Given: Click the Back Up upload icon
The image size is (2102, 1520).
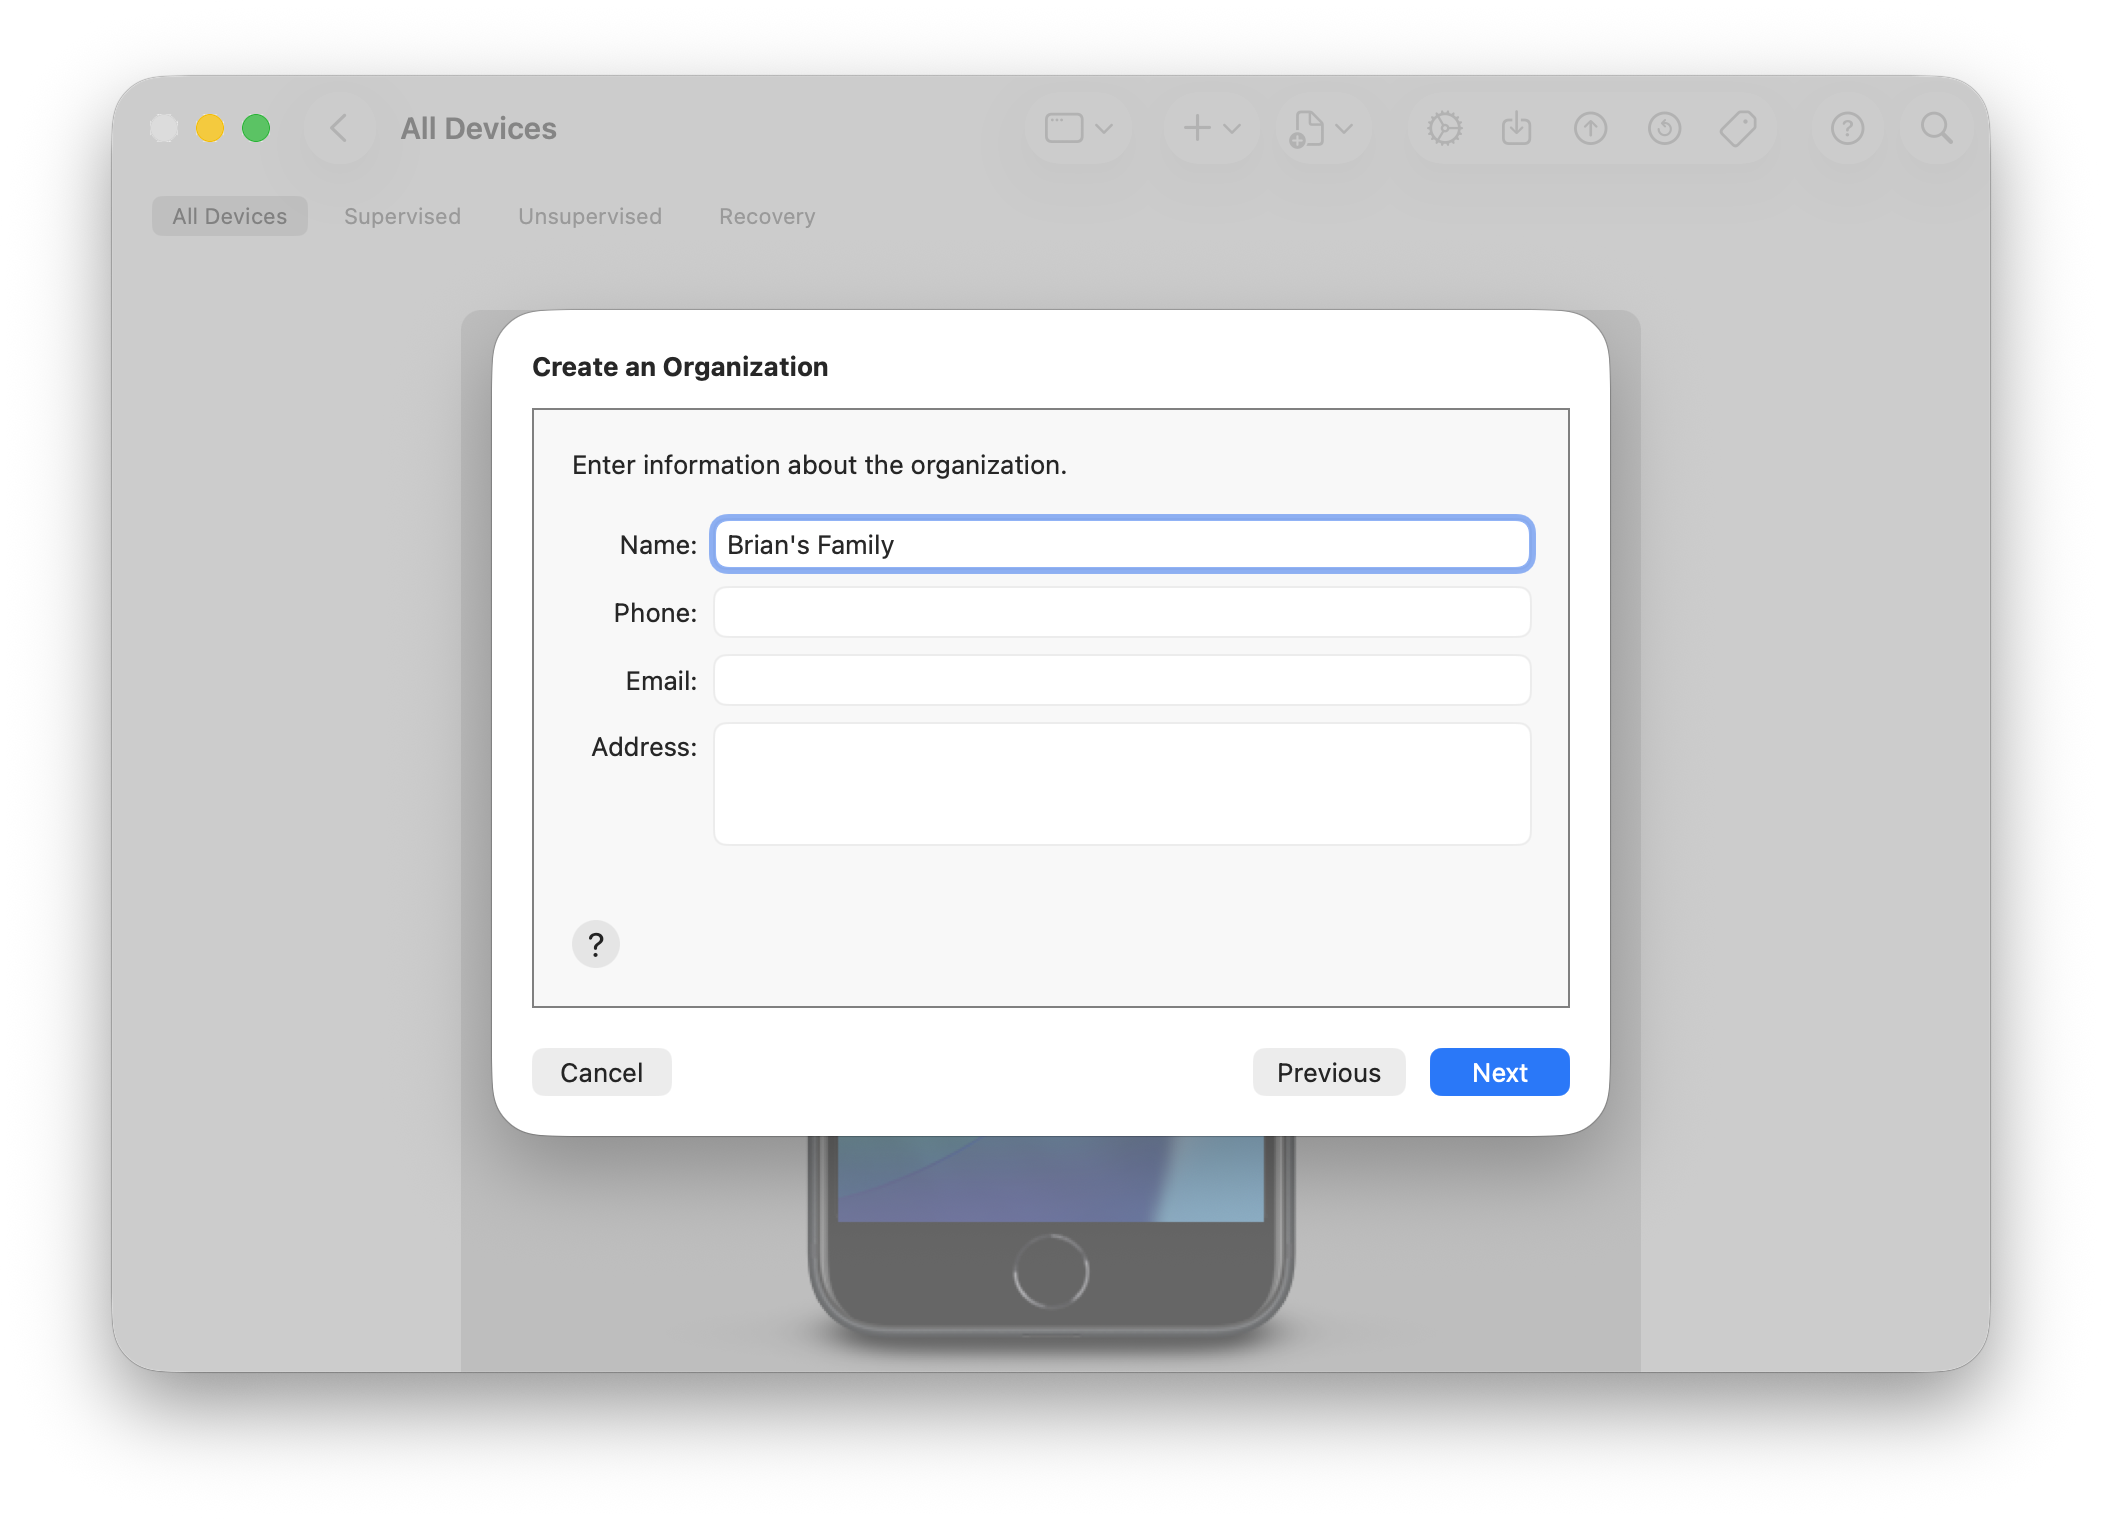Looking at the screenshot, I should [1590, 128].
